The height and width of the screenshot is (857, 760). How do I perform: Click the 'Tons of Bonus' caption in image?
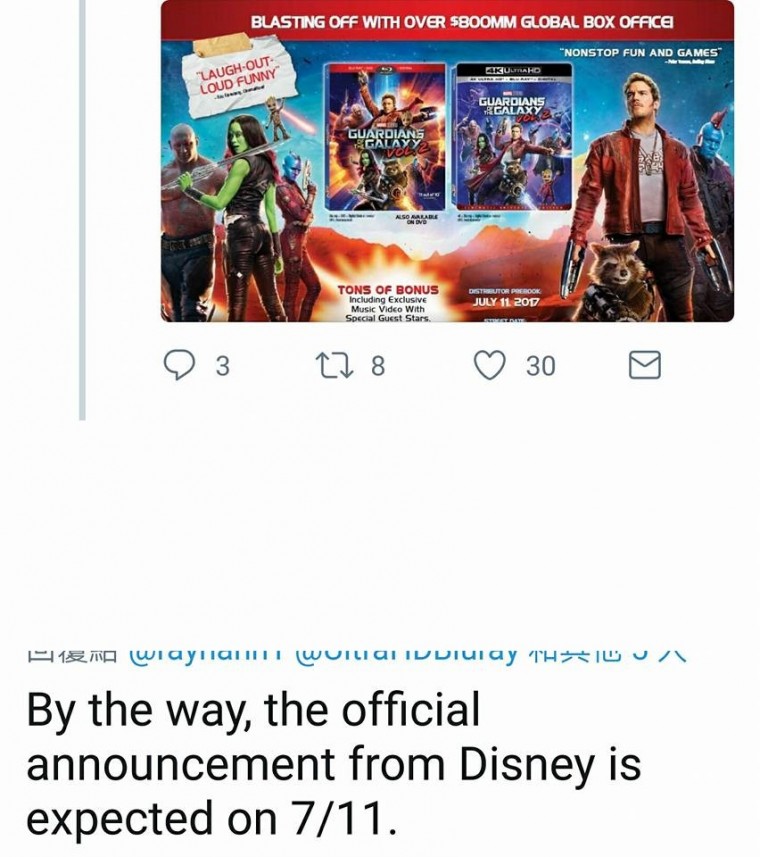[x=387, y=289]
